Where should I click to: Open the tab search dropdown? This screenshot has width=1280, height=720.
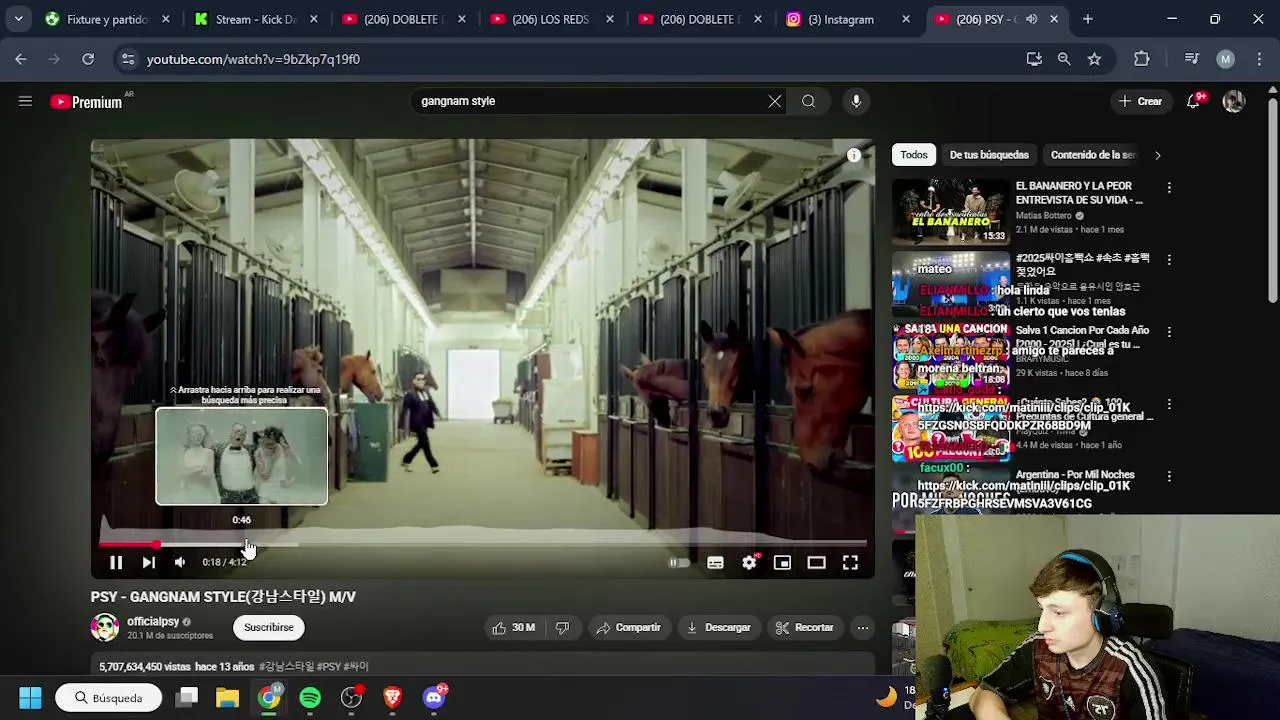point(18,19)
